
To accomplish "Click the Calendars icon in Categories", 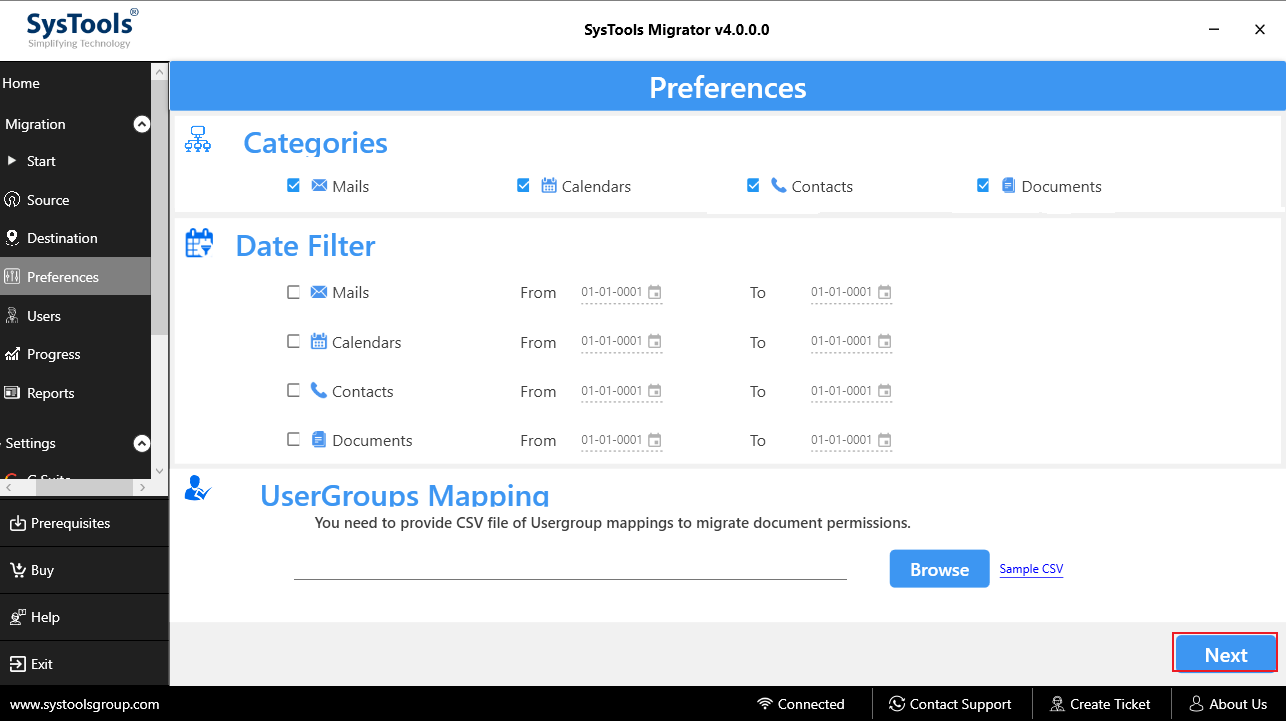I will tap(549, 185).
